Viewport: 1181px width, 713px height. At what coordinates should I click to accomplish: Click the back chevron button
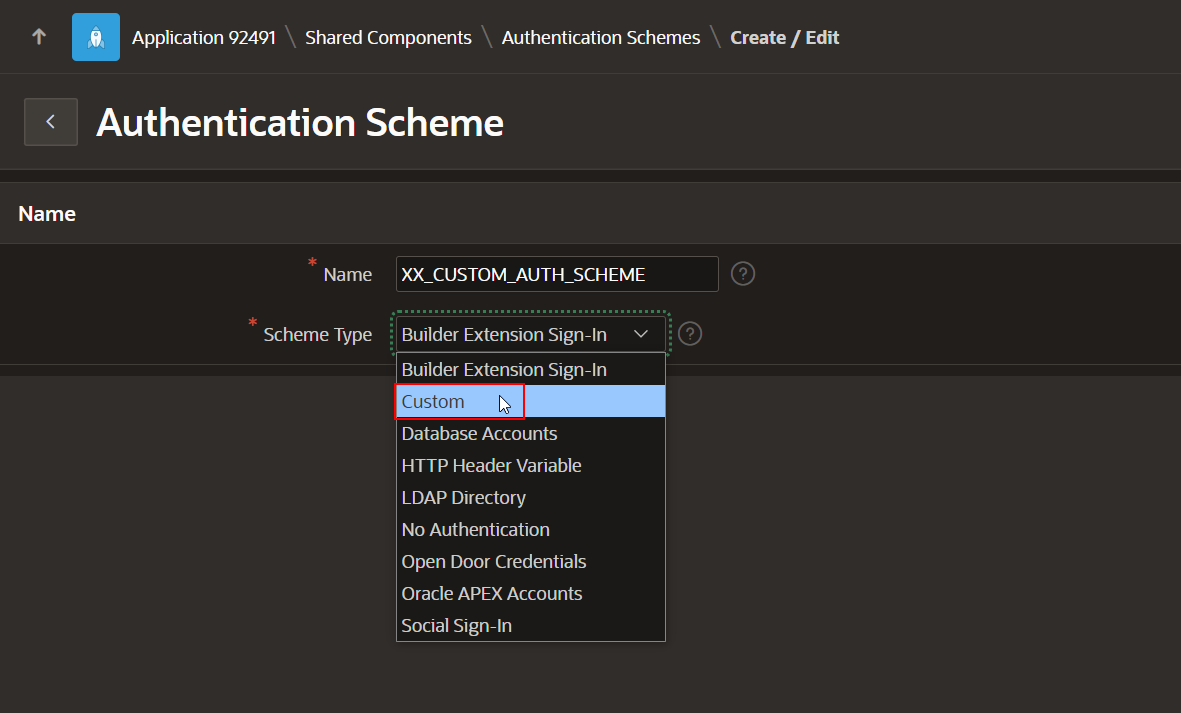click(50, 122)
